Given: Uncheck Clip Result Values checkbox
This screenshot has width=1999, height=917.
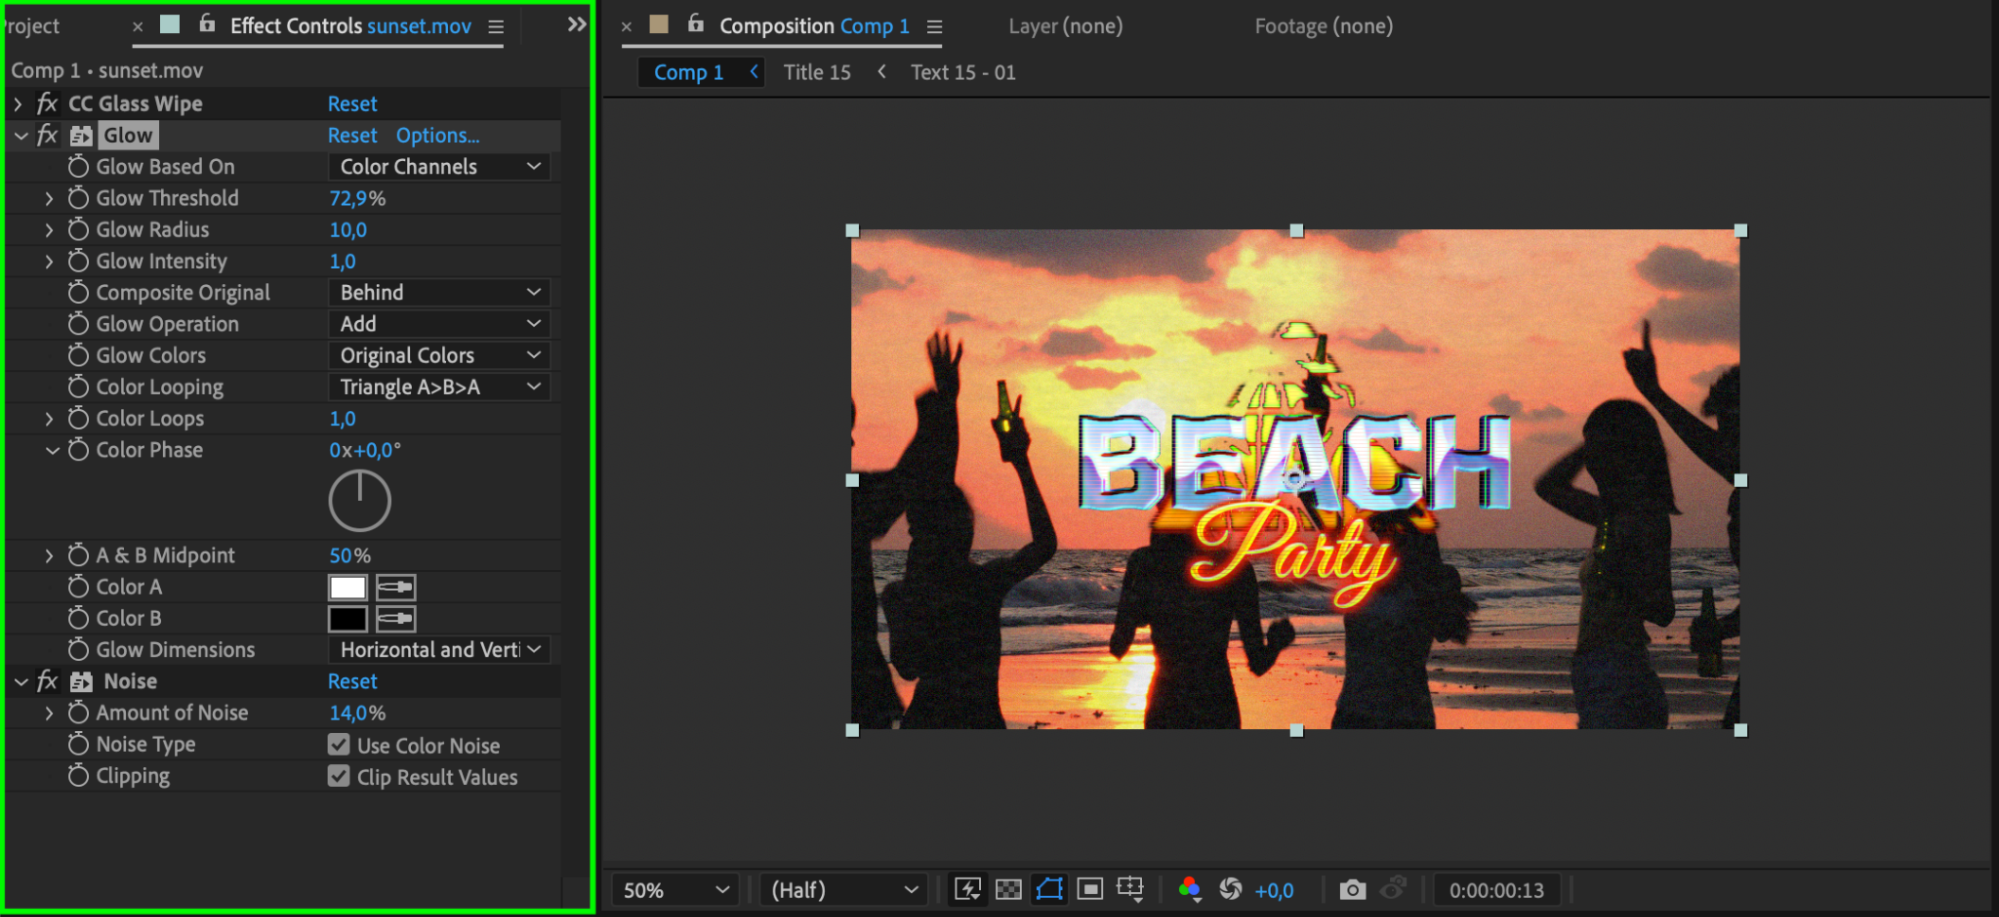Looking at the screenshot, I should [x=339, y=777].
